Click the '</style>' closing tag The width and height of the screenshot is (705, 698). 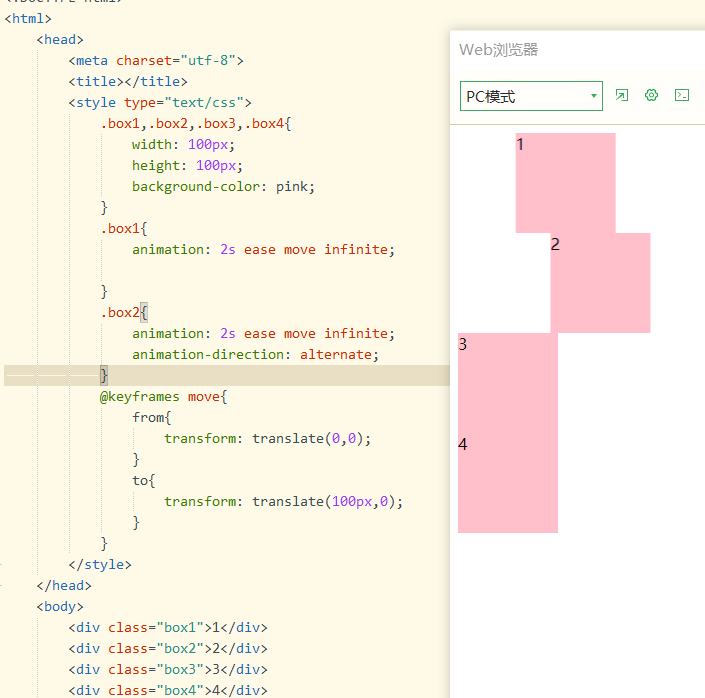coord(100,564)
